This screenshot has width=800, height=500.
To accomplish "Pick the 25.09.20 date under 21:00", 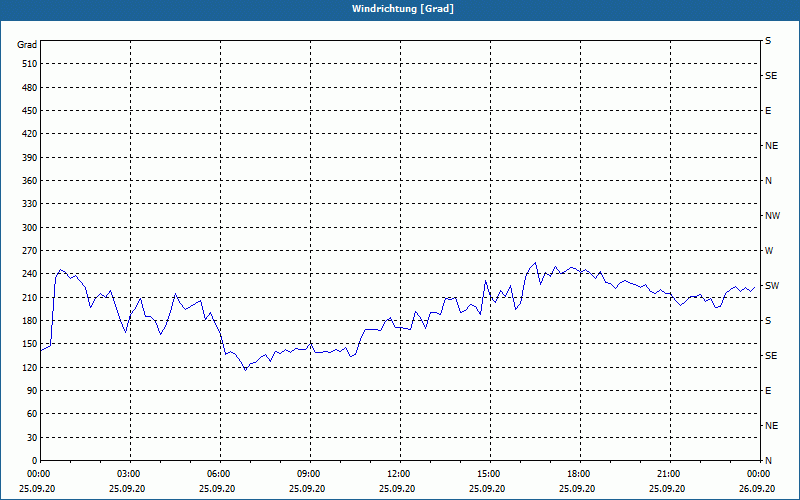I will [667, 489].
